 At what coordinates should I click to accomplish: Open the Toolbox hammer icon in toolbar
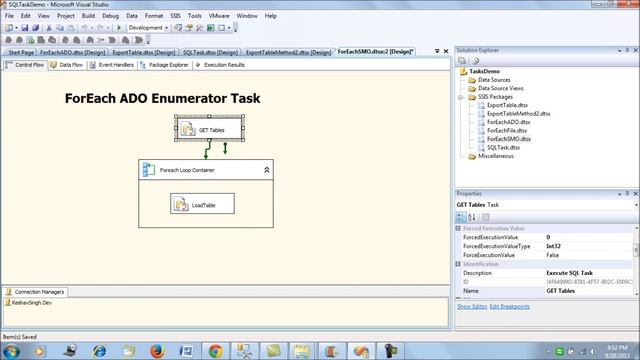(x=200, y=28)
